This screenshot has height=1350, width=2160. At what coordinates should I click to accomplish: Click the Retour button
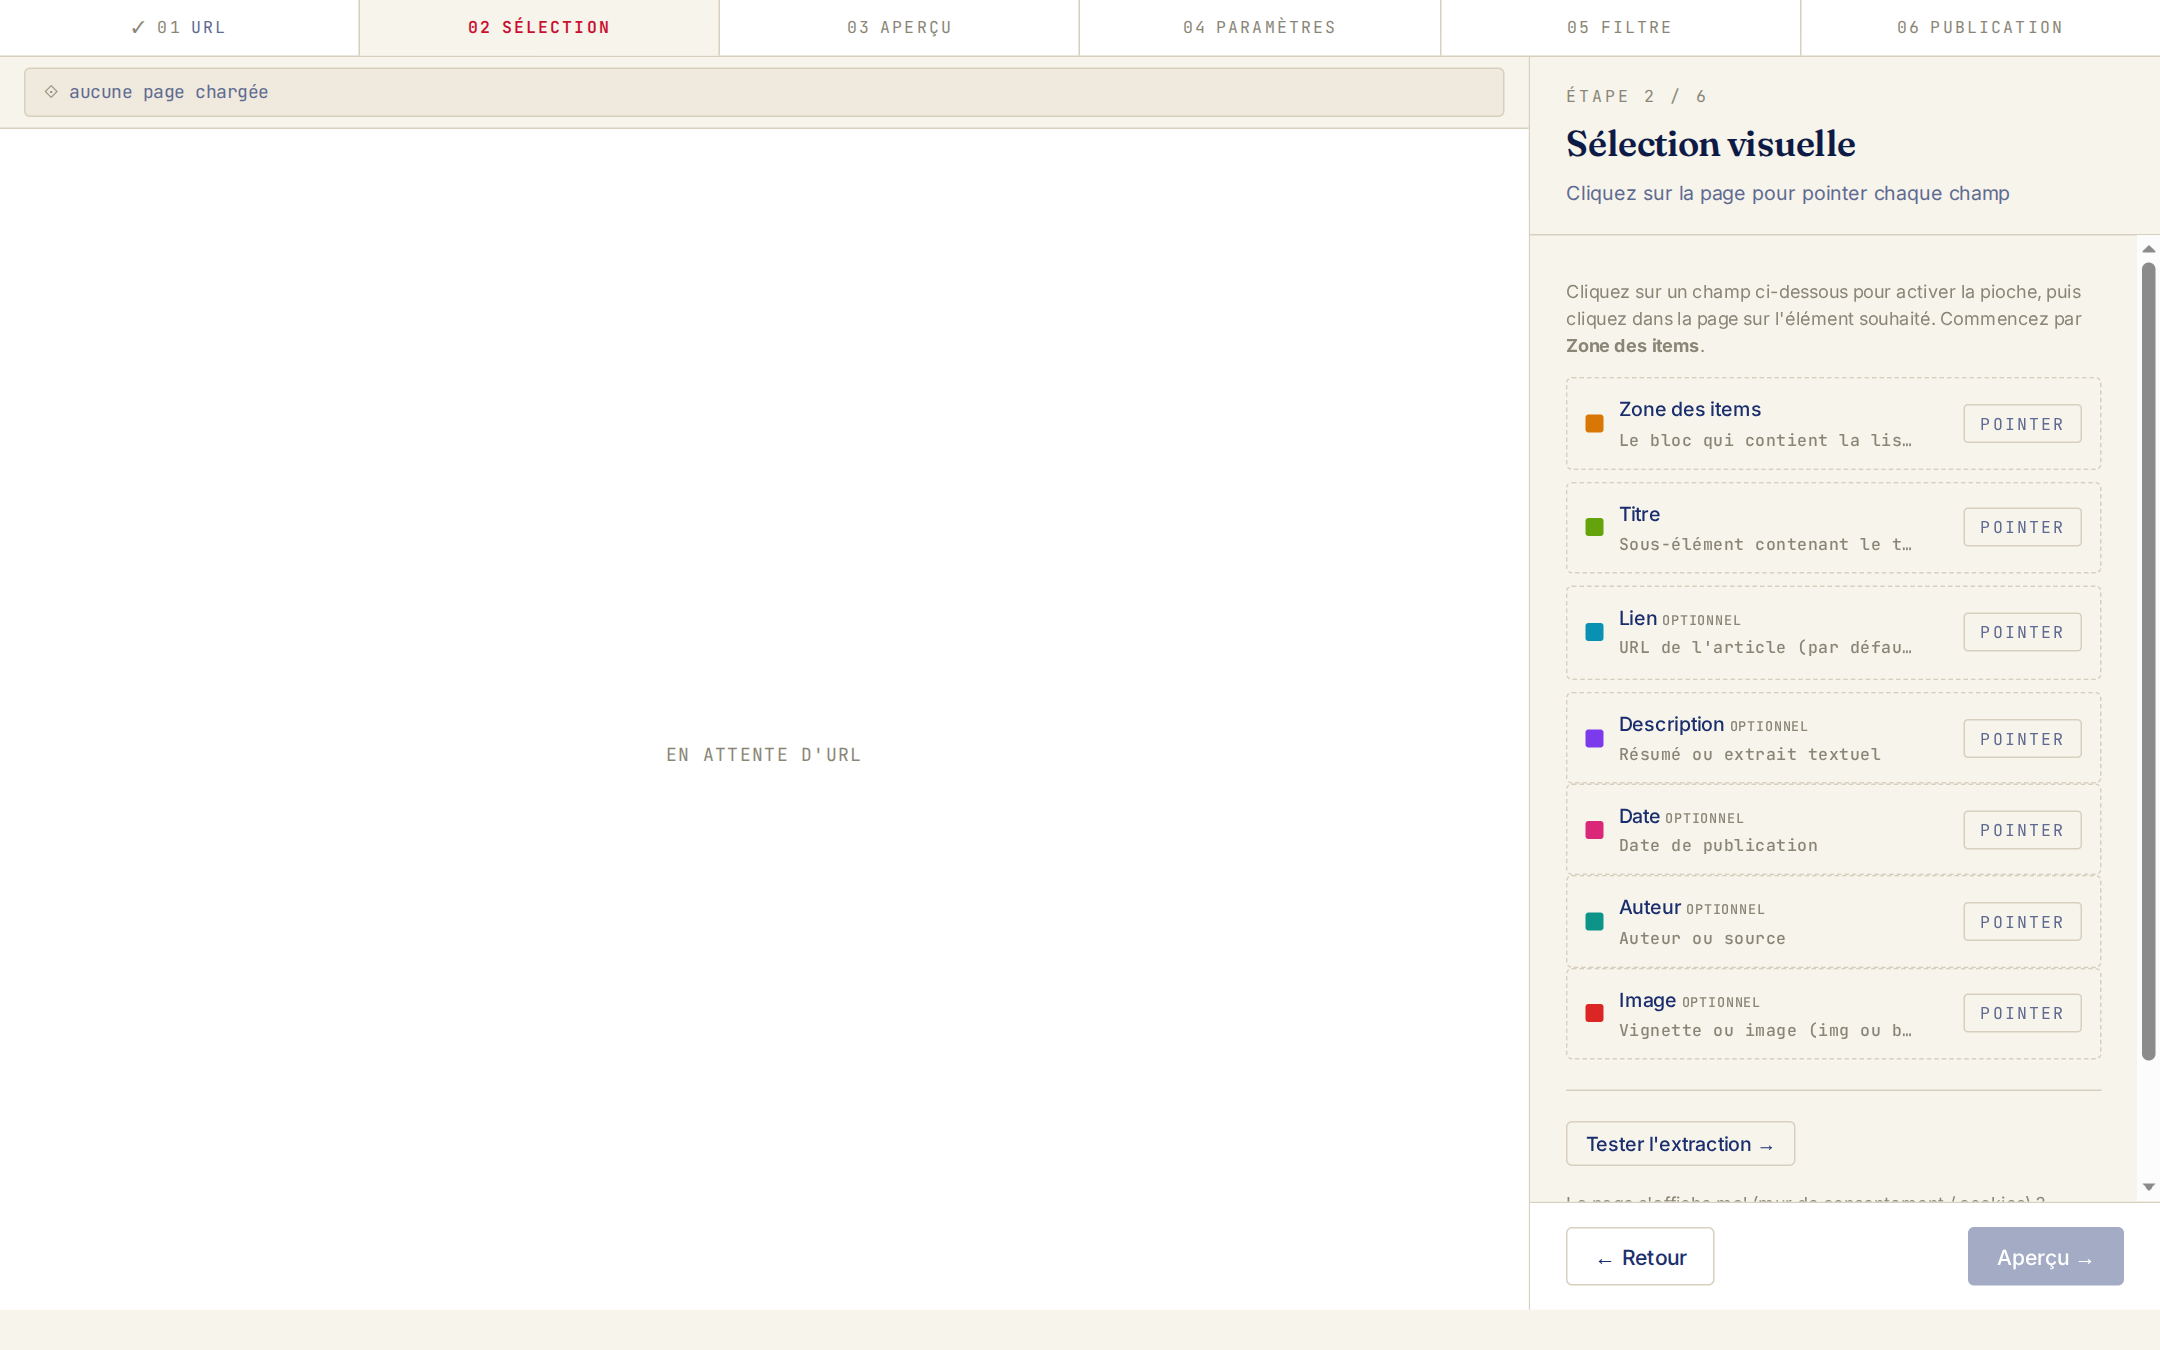(1640, 1257)
